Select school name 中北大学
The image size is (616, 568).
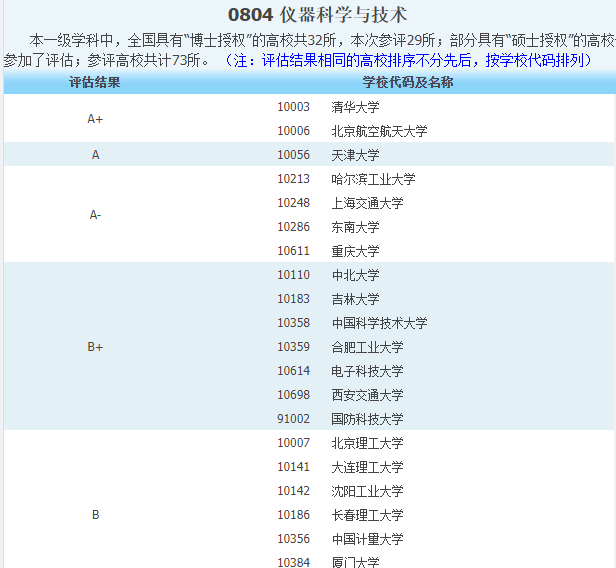coord(355,275)
